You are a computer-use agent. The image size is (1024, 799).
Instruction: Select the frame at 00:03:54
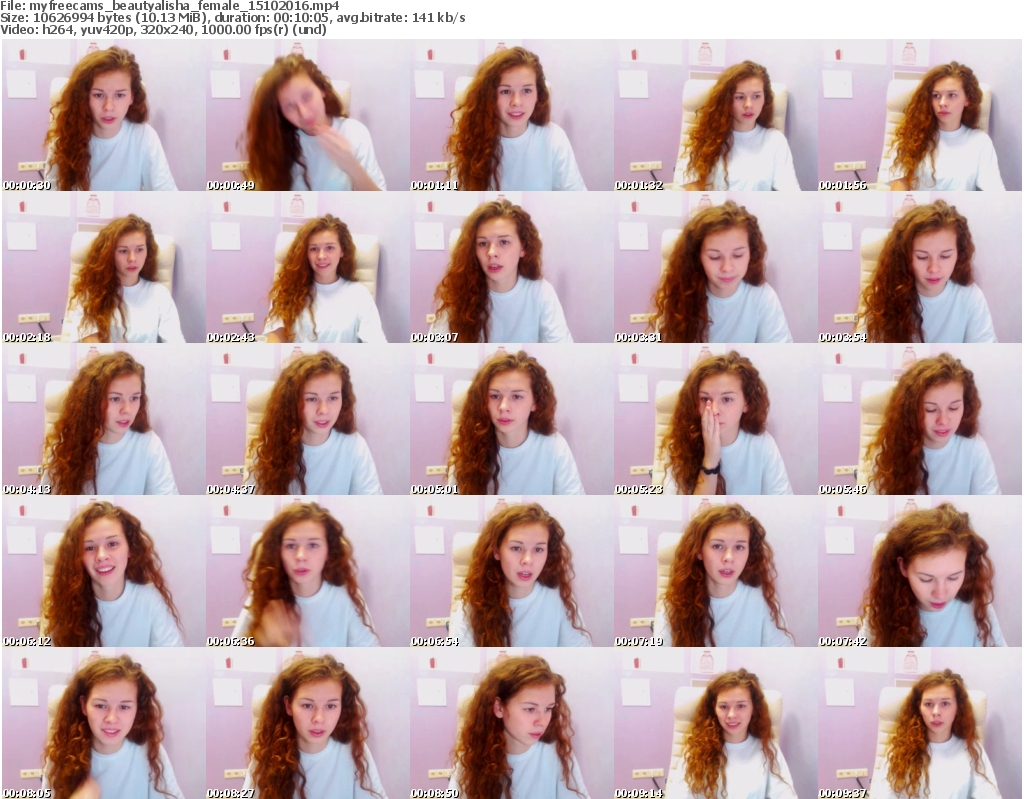(920, 267)
